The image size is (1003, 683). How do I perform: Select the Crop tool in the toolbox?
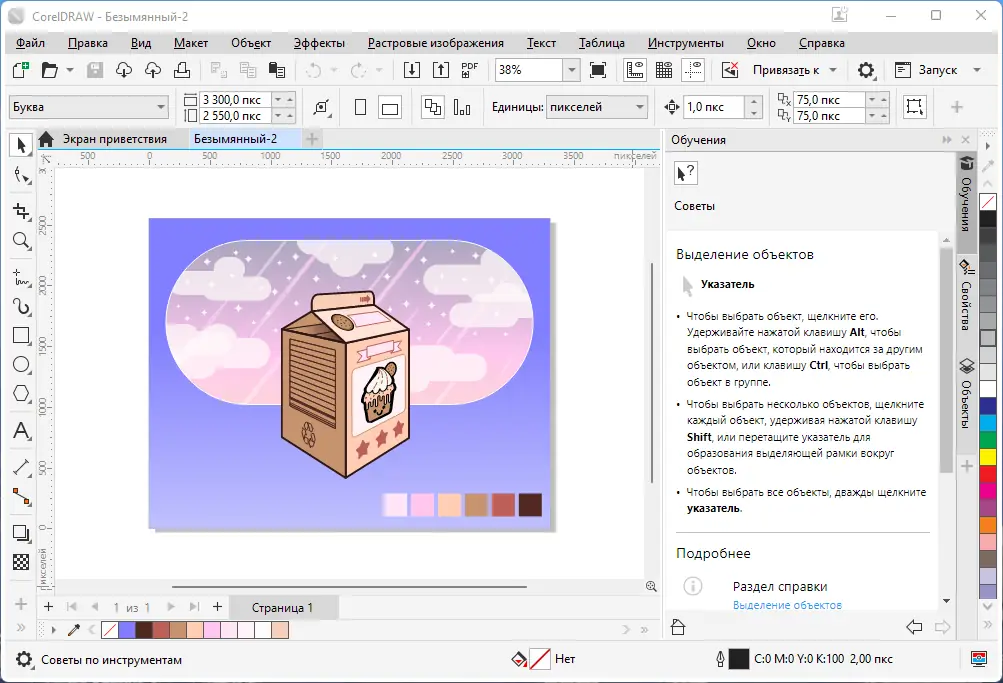point(21,211)
